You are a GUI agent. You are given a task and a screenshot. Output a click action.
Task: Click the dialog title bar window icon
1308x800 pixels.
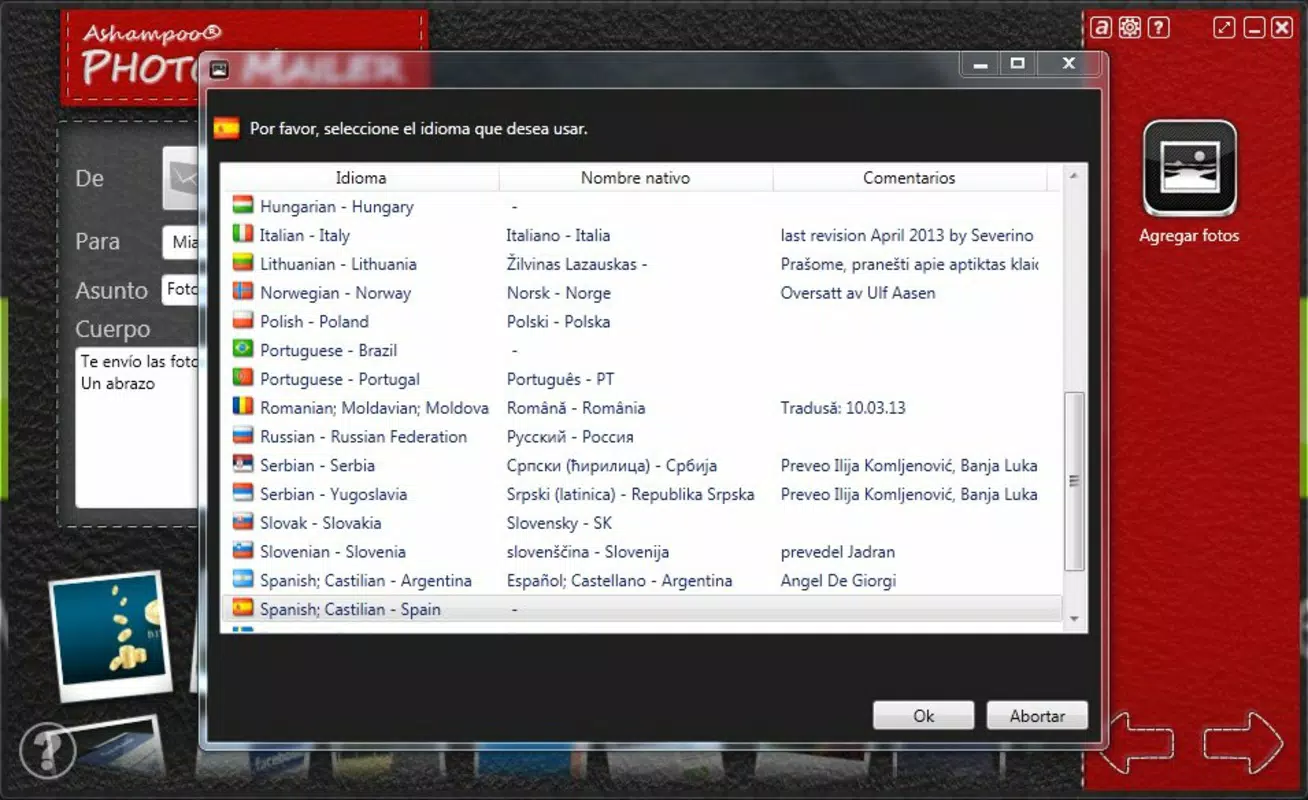220,69
